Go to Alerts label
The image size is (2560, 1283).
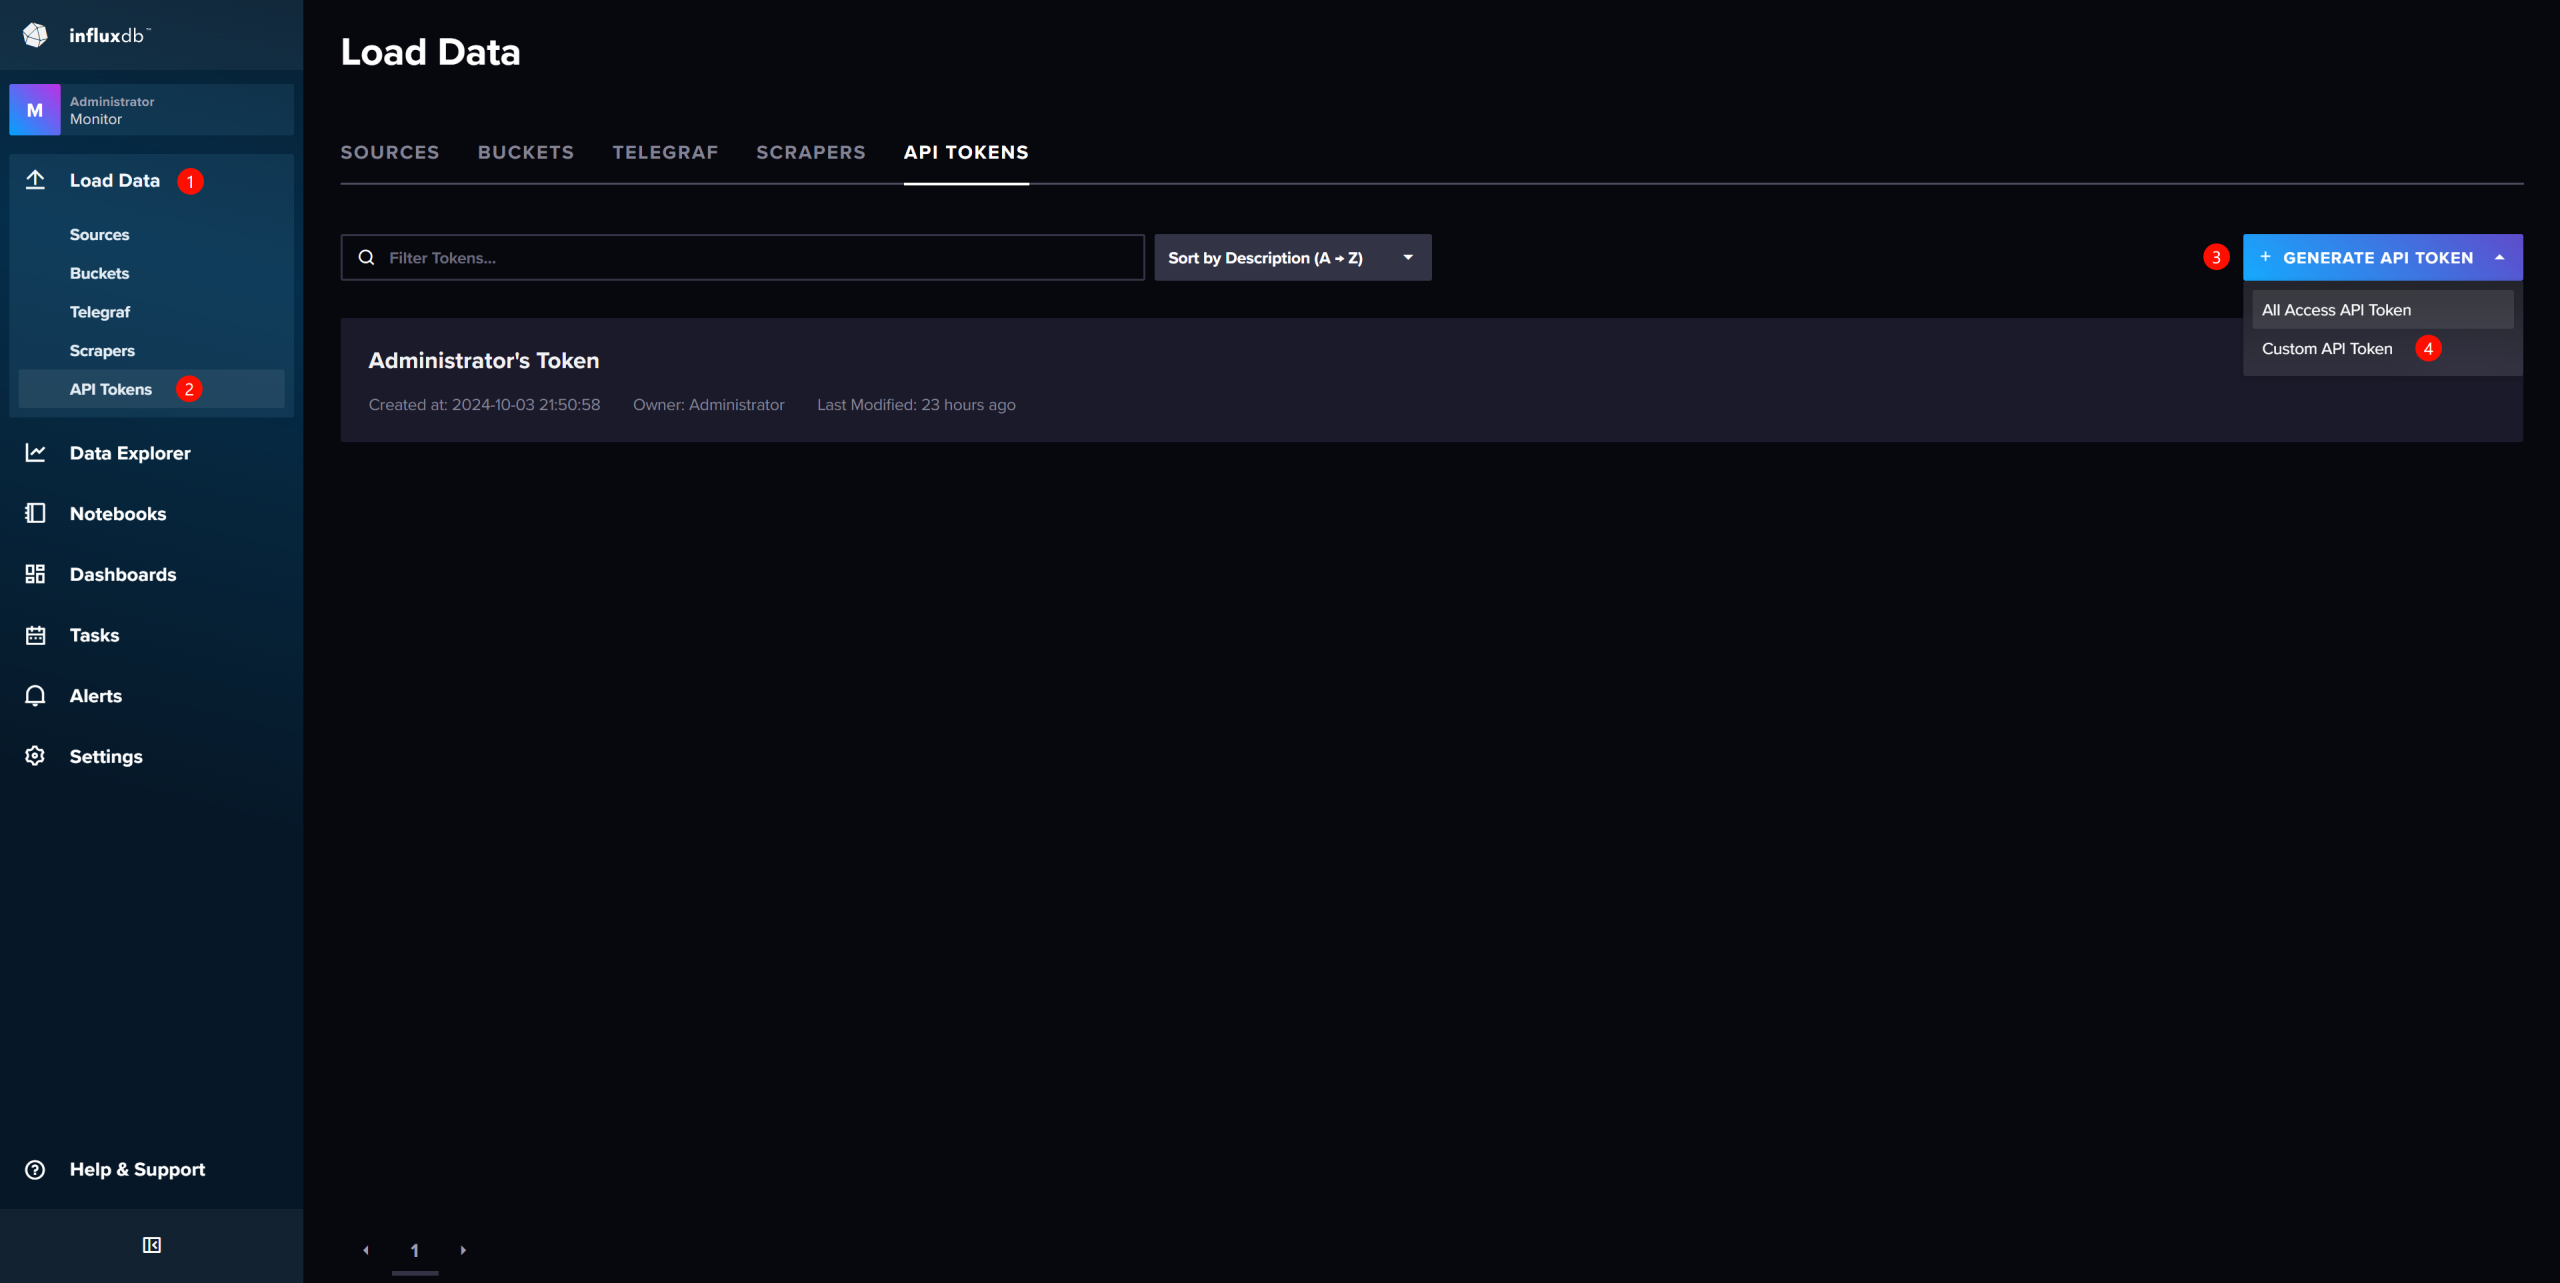click(x=96, y=696)
